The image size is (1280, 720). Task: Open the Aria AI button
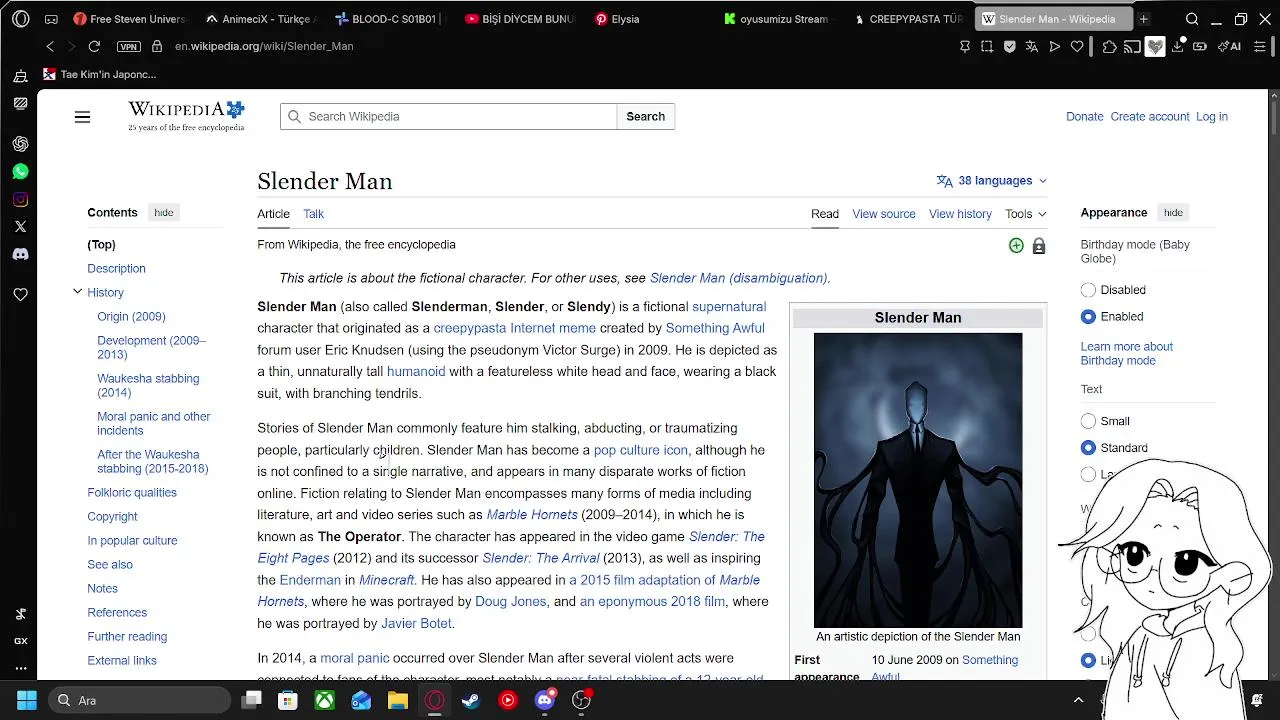point(1231,46)
